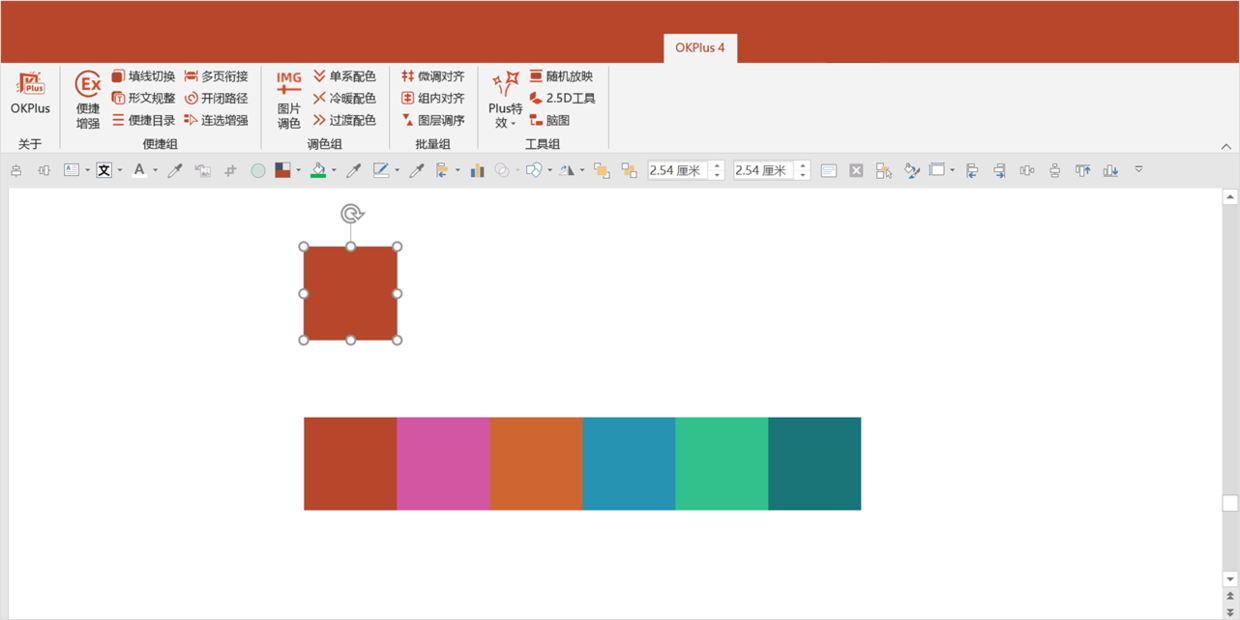Select the blue palette square
The width and height of the screenshot is (1240, 620).
tap(629, 463)
